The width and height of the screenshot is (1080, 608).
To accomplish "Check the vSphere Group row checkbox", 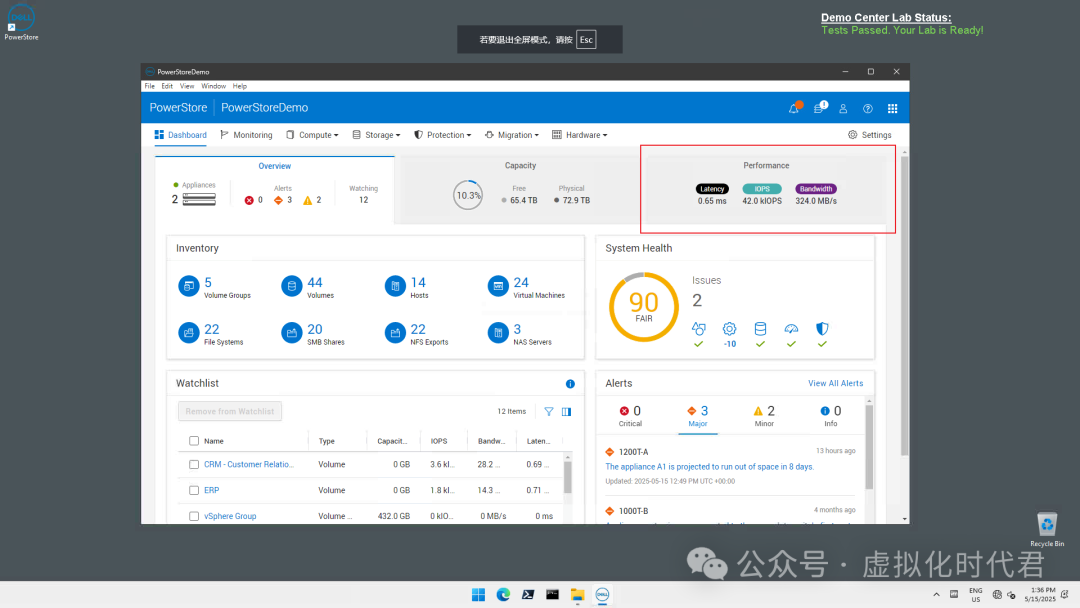I will [194, 516].
